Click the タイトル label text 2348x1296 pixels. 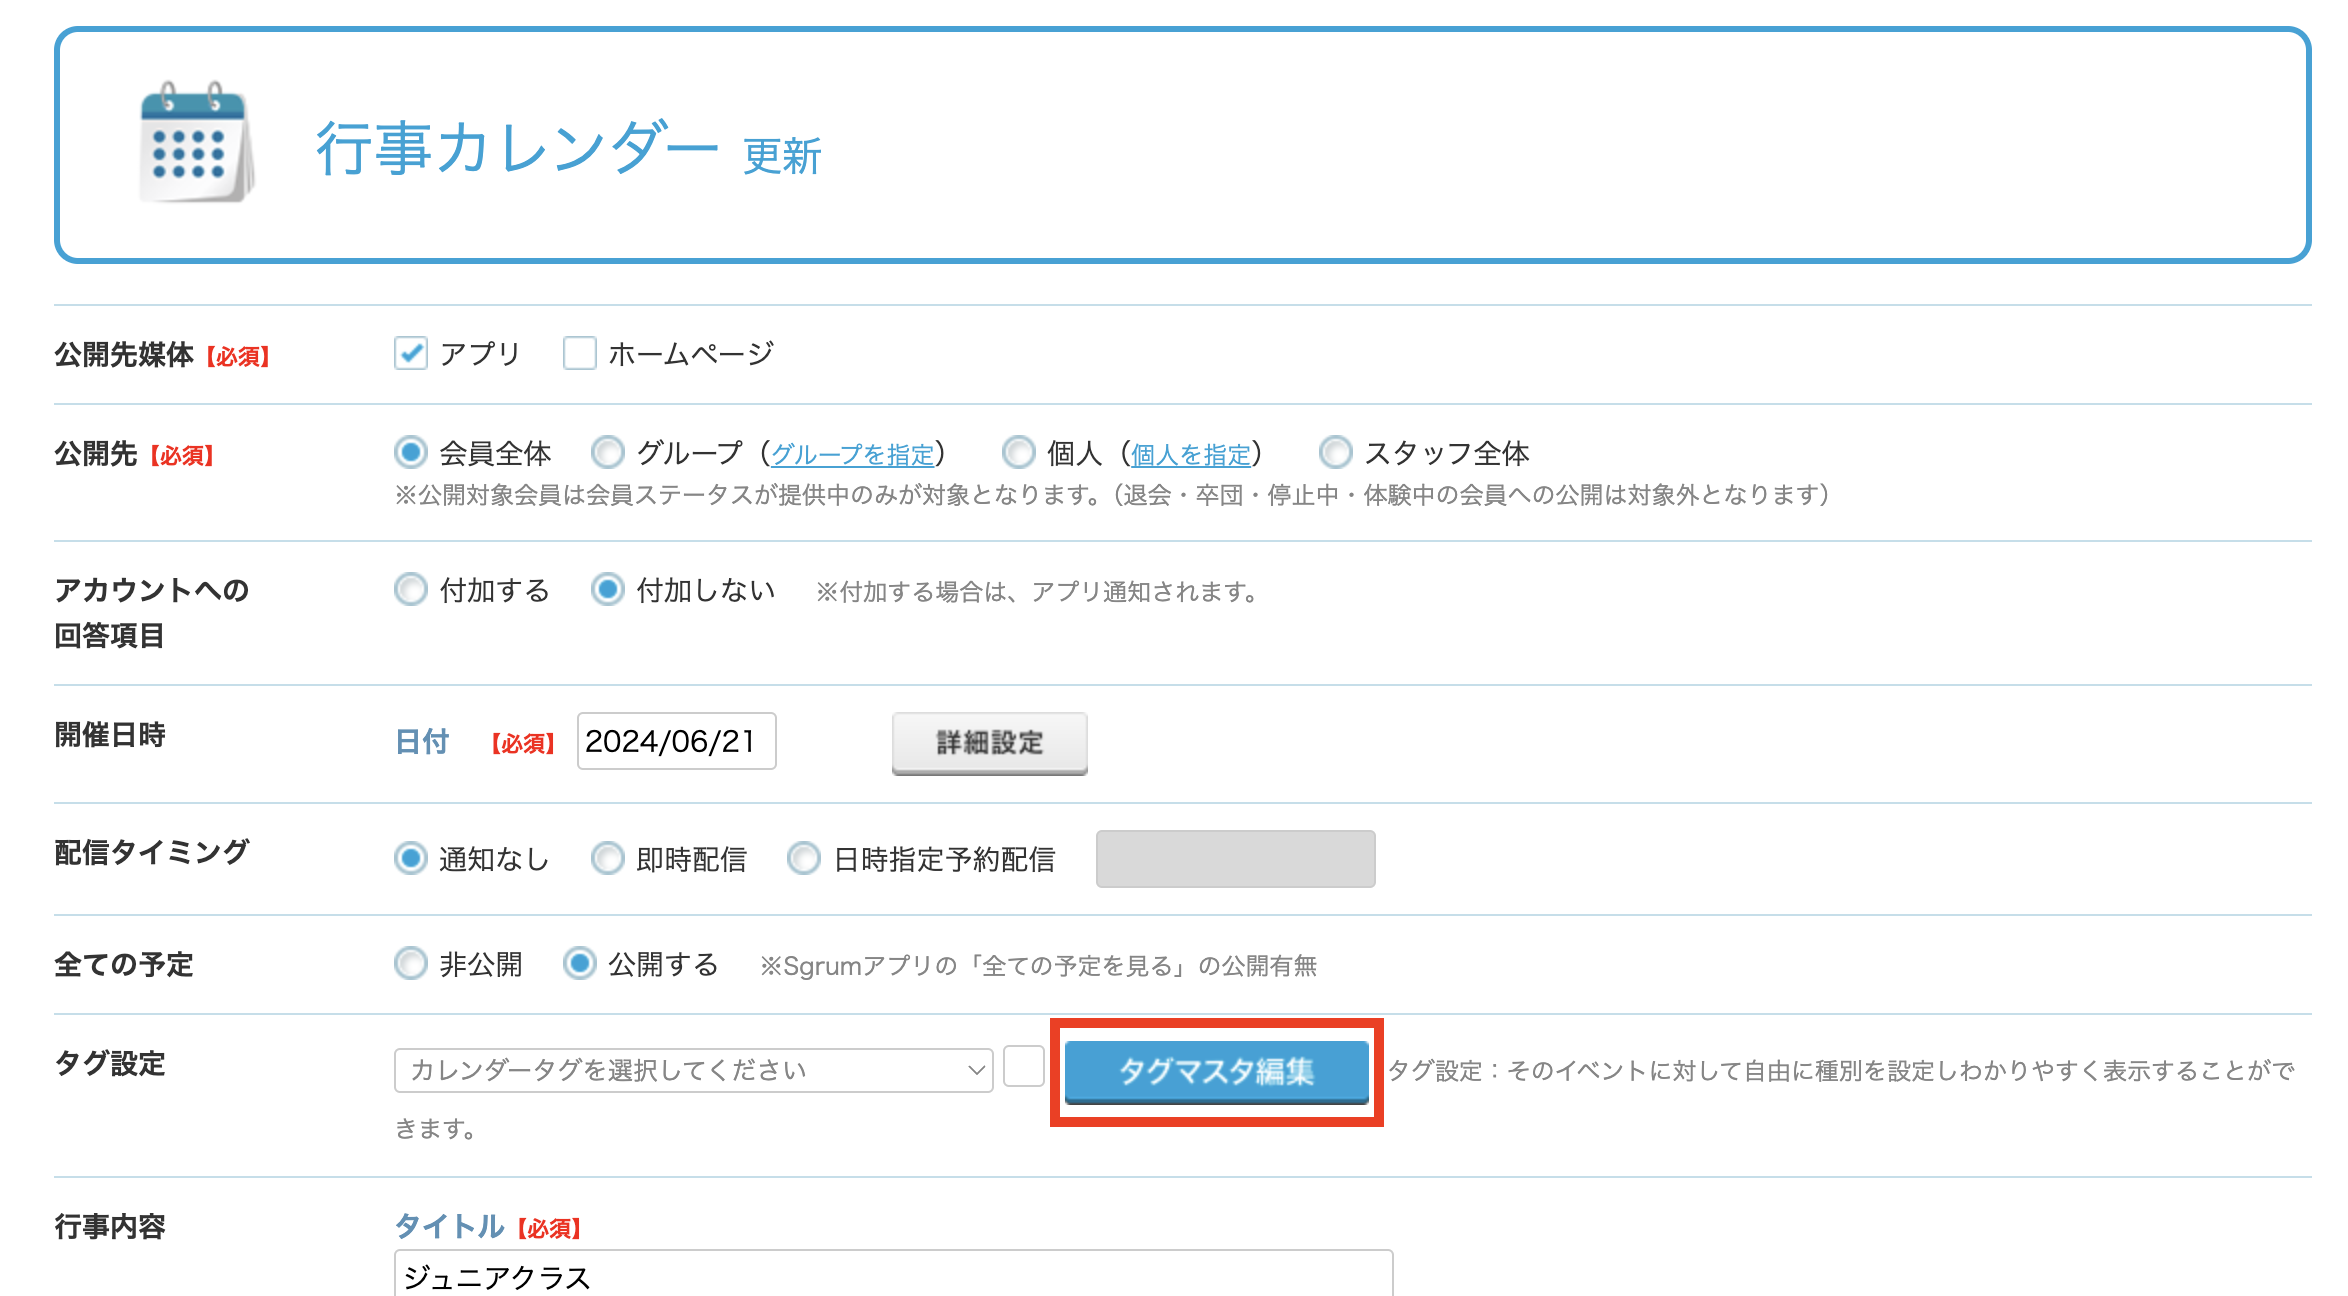(450, 1227)
